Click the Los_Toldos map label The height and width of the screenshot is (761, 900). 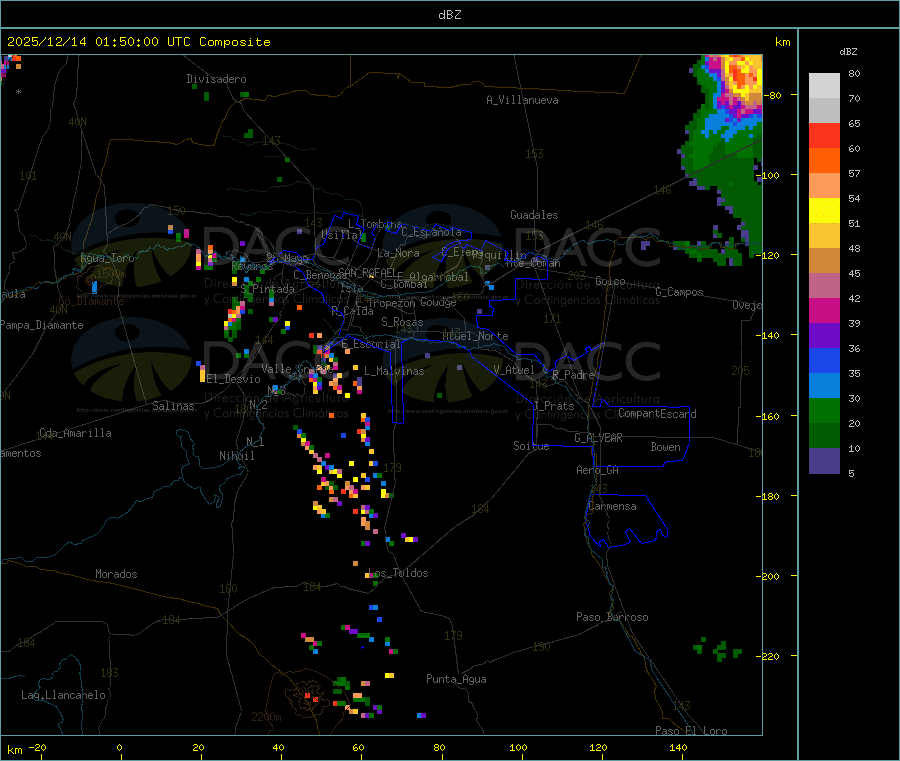398,573
